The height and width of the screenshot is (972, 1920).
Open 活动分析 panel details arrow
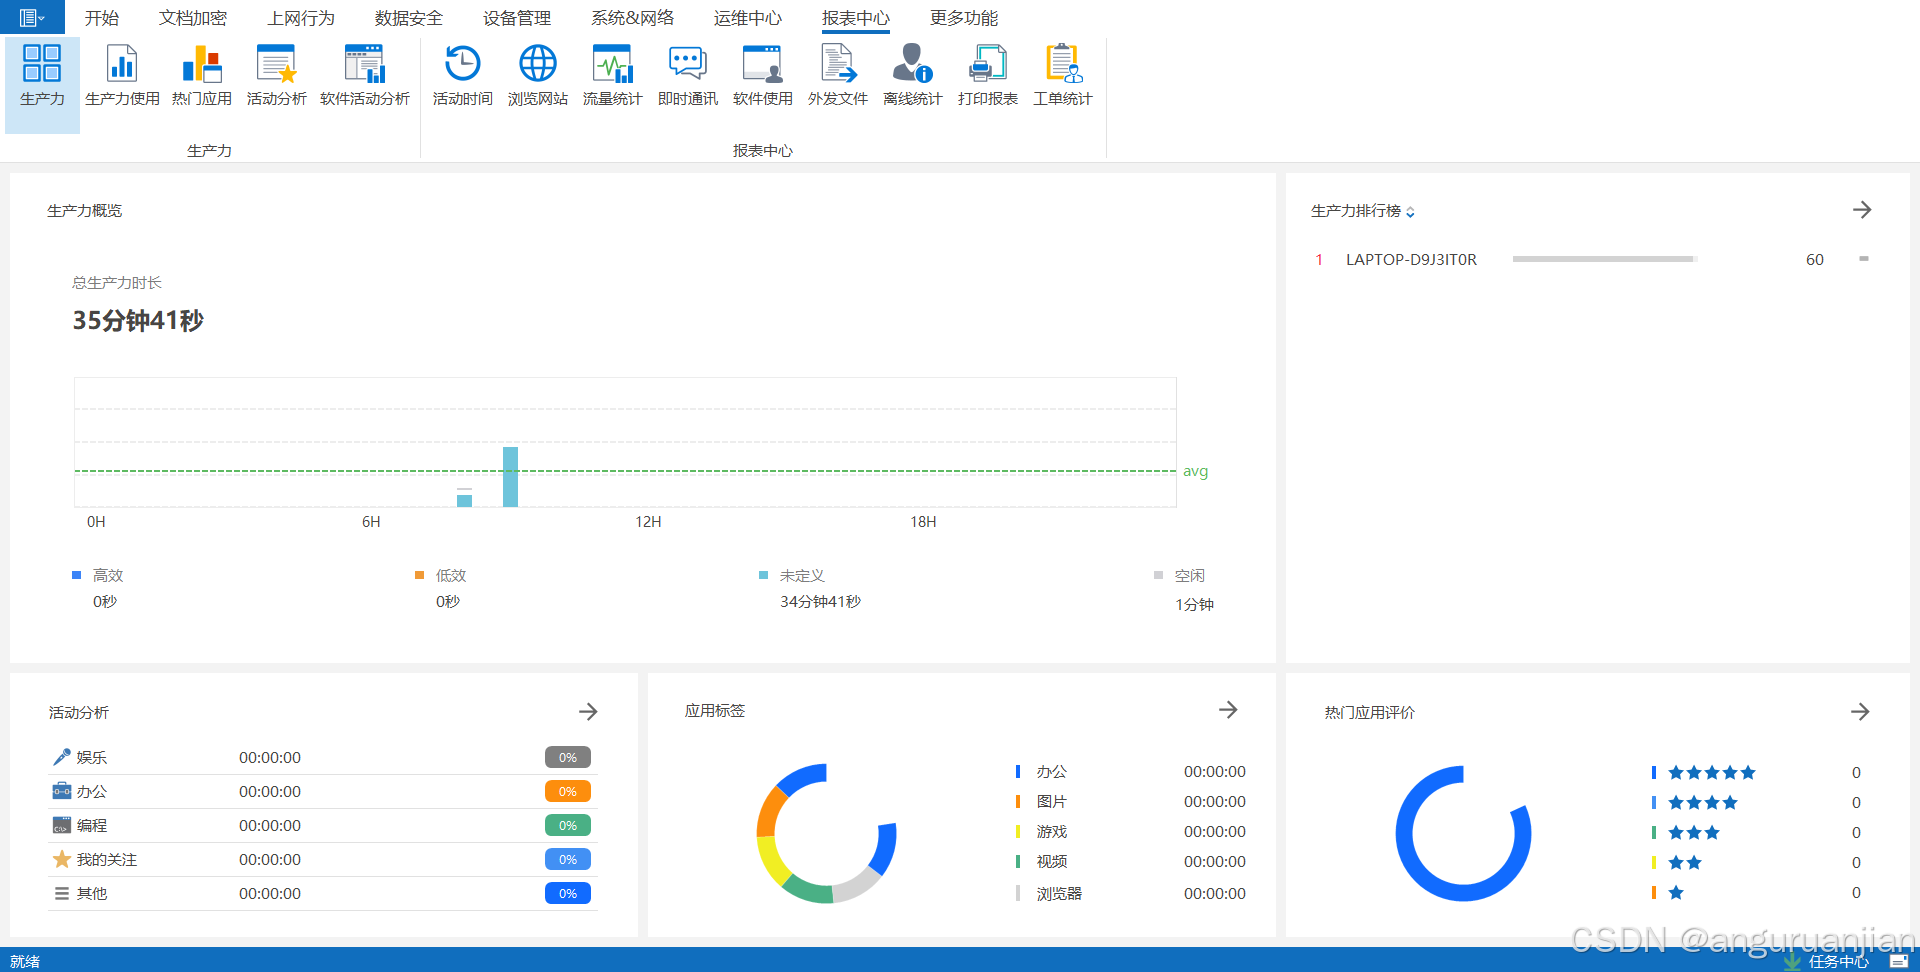pyautogui.click(x=588, y=711)
